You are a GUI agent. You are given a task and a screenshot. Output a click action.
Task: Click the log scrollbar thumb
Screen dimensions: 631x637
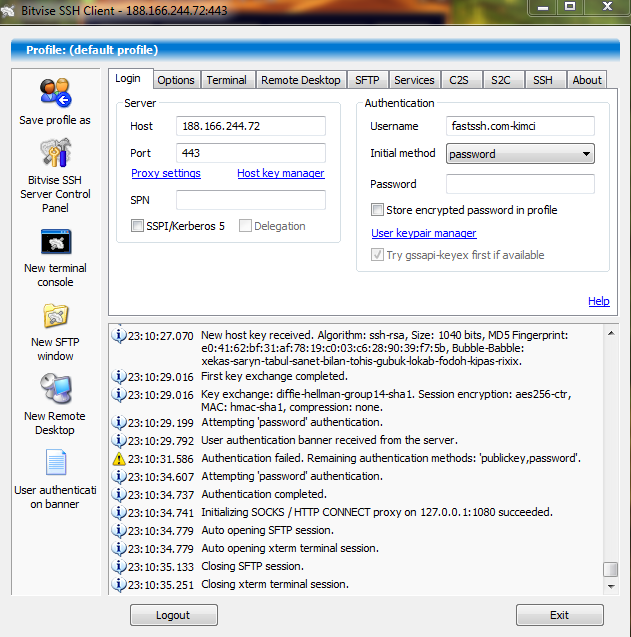(611, 569)
